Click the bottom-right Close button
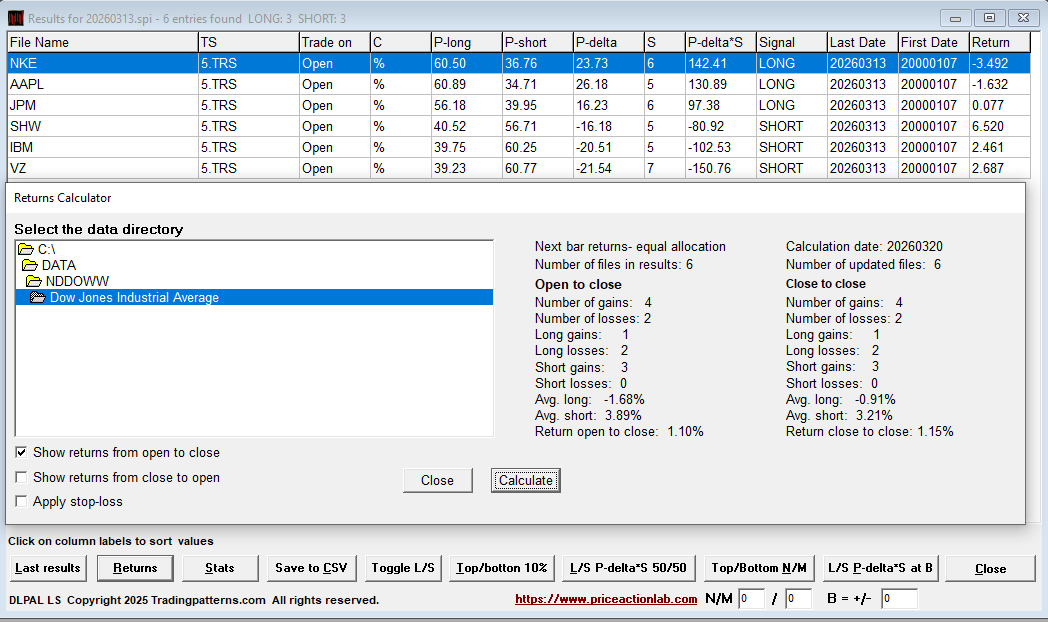Viewport: 1048px width, 622px height. [991, 569]
